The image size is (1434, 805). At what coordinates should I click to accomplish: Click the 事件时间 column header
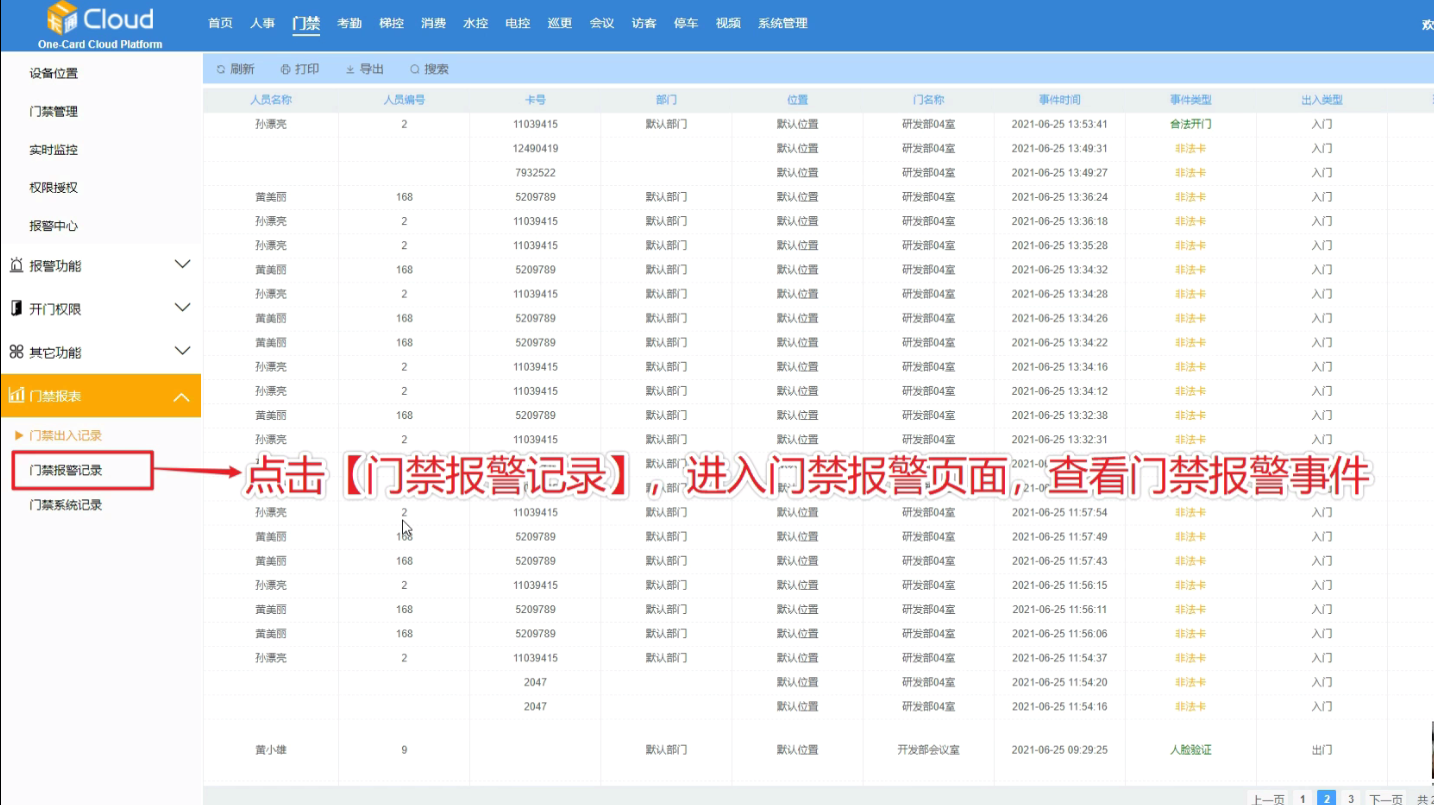click(1059, 100)
